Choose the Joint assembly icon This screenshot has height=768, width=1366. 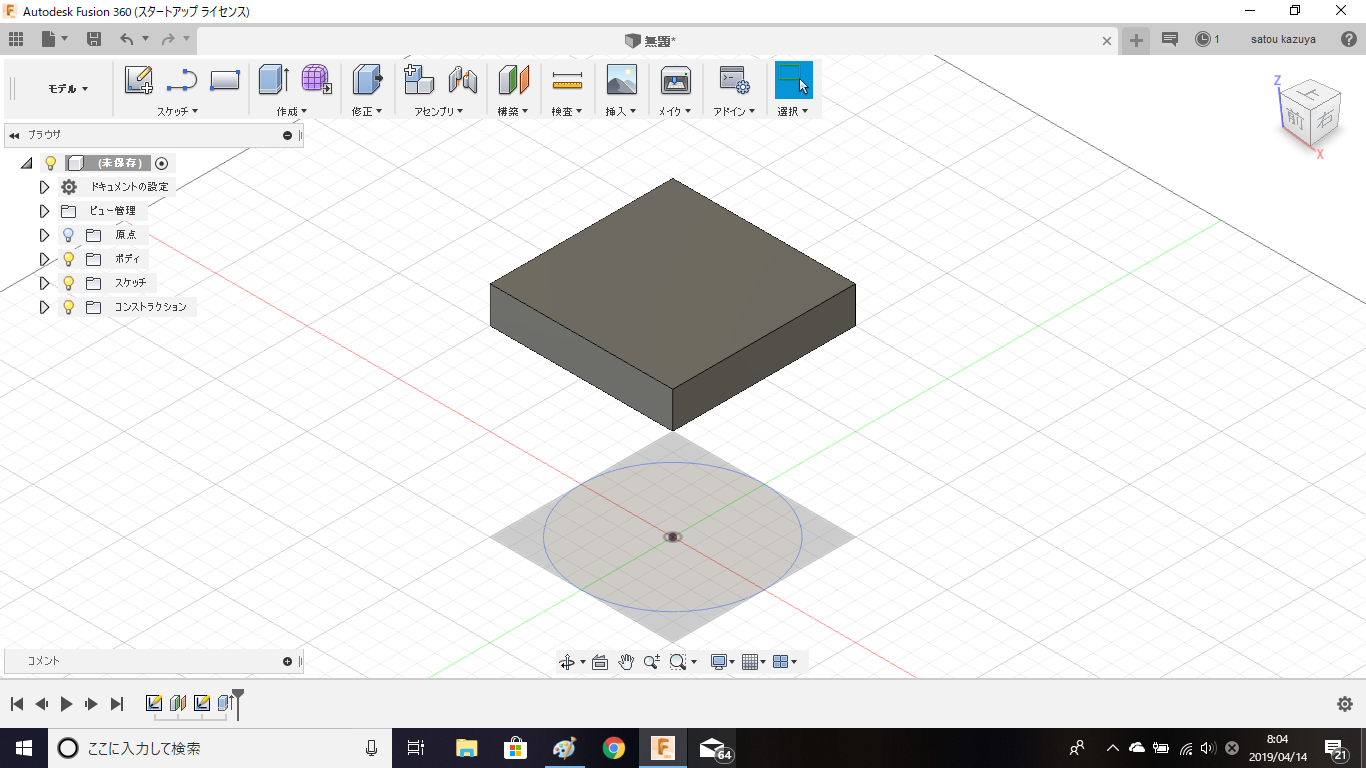click(x=462, y=79)
